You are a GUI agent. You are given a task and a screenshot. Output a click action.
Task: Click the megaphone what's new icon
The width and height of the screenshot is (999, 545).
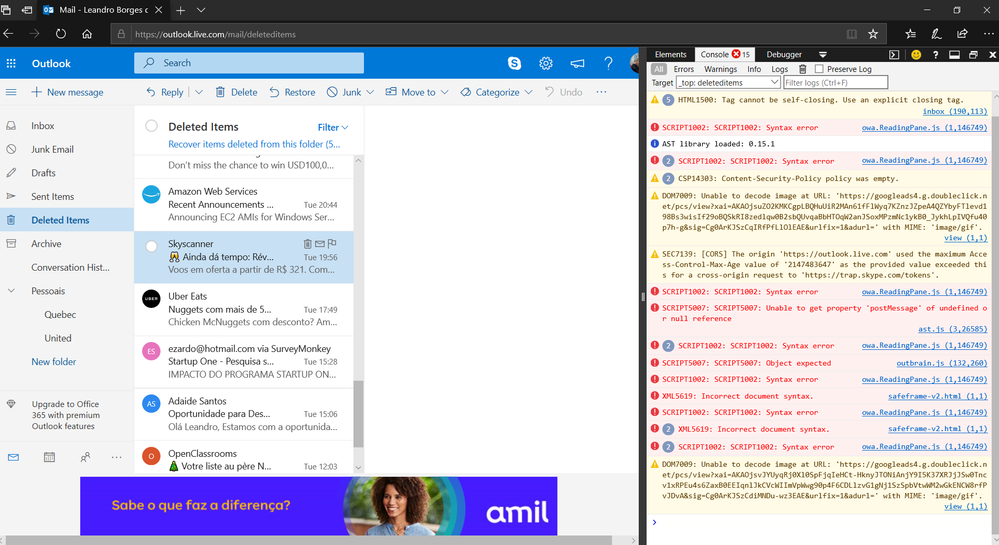click(577, 63)
